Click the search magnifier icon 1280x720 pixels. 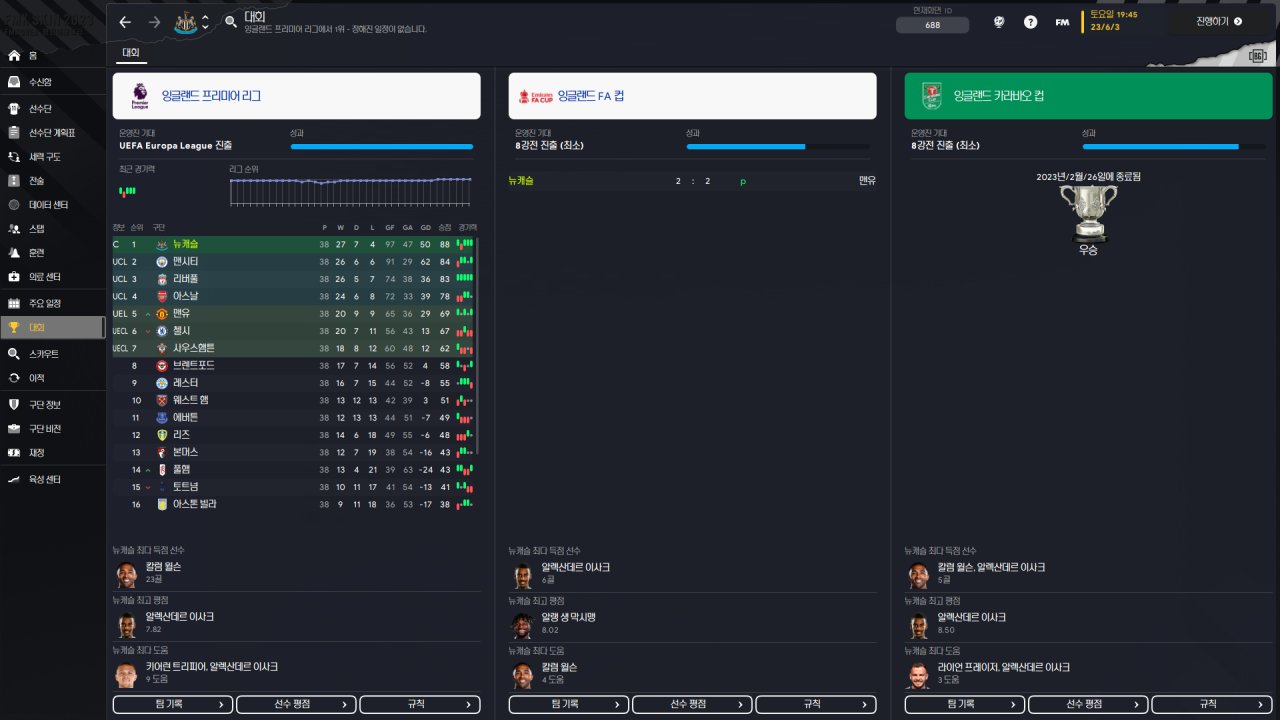[231, 21]
